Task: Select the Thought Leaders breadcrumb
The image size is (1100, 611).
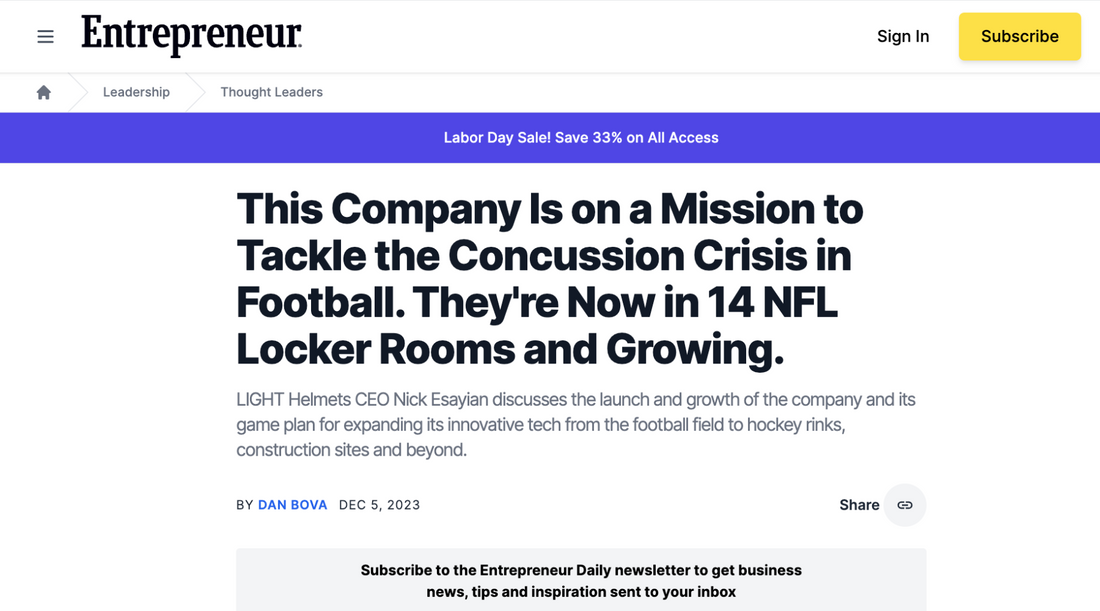Action: point(271,92)
